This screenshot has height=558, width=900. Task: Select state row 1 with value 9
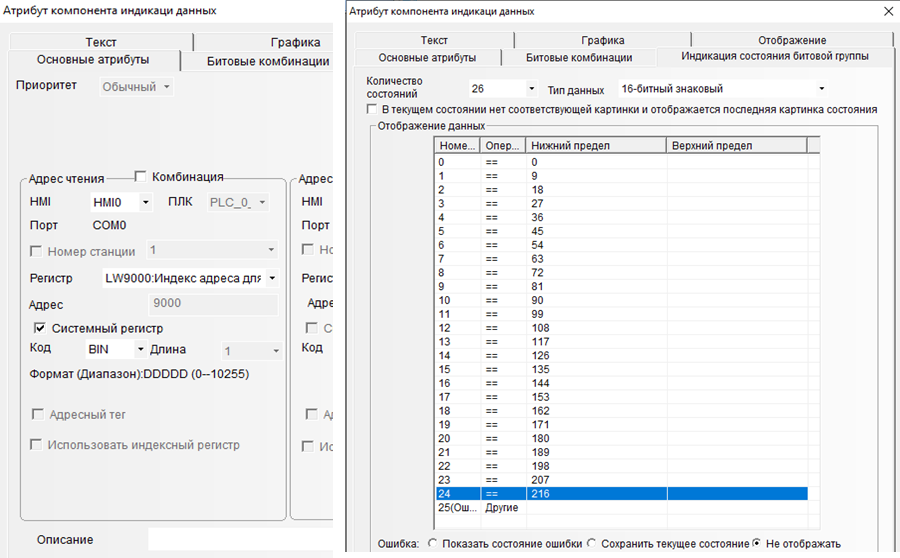click(x=622, y=176)
